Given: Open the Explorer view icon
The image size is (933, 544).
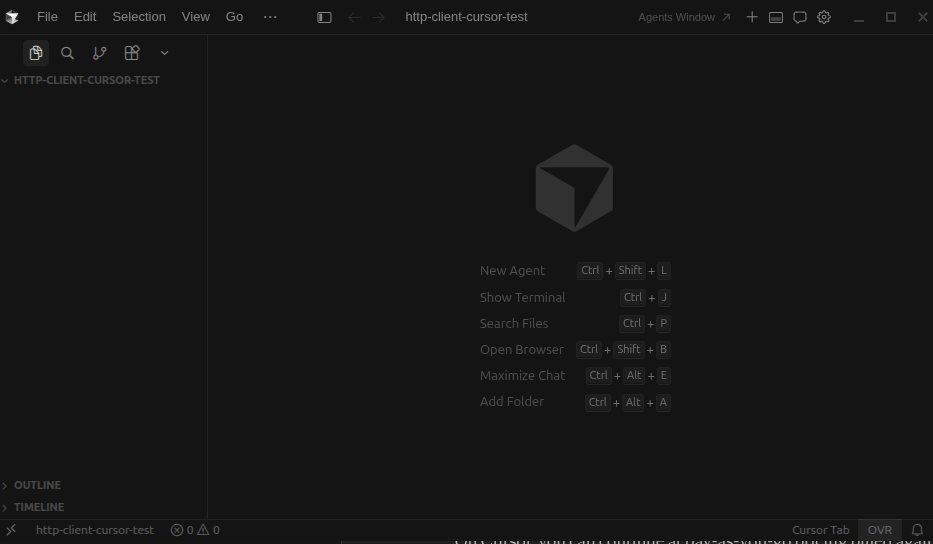Looking at the screenshot, I should pyautogui.click(x=36, y=53).
